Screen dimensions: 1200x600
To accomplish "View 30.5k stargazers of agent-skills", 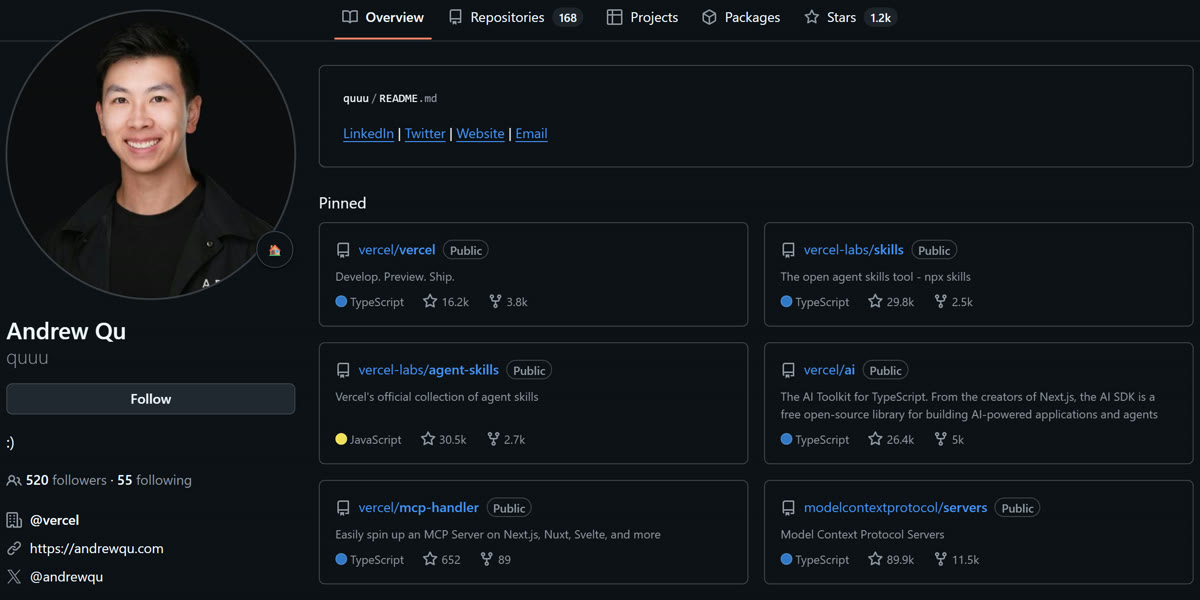I will [444, 440].
